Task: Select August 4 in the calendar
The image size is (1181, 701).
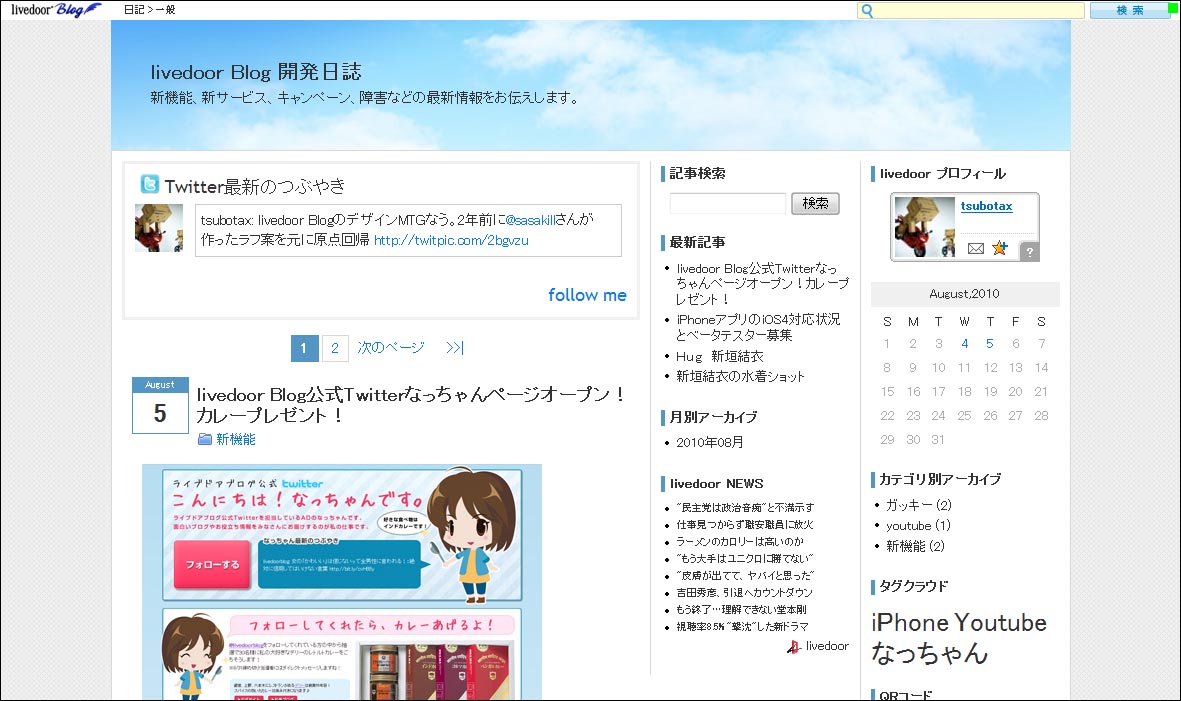Action: [964, 343]
